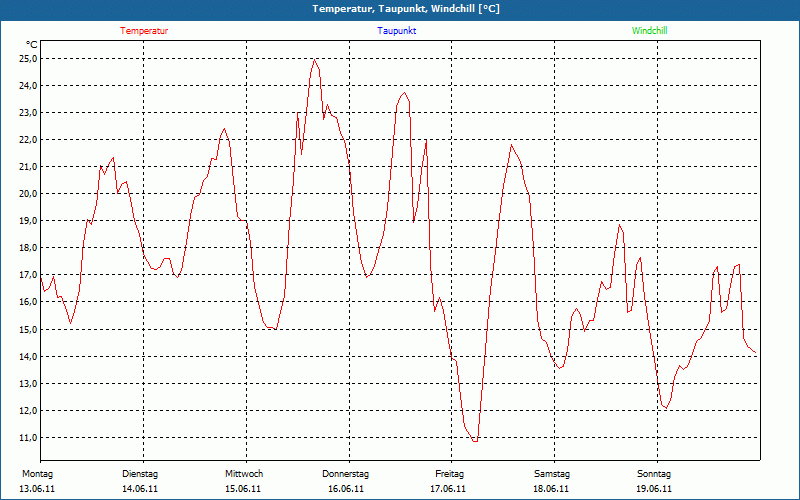The image size is (800, 500).
Task: Click the green Windchill legend label
Action: 649,31
